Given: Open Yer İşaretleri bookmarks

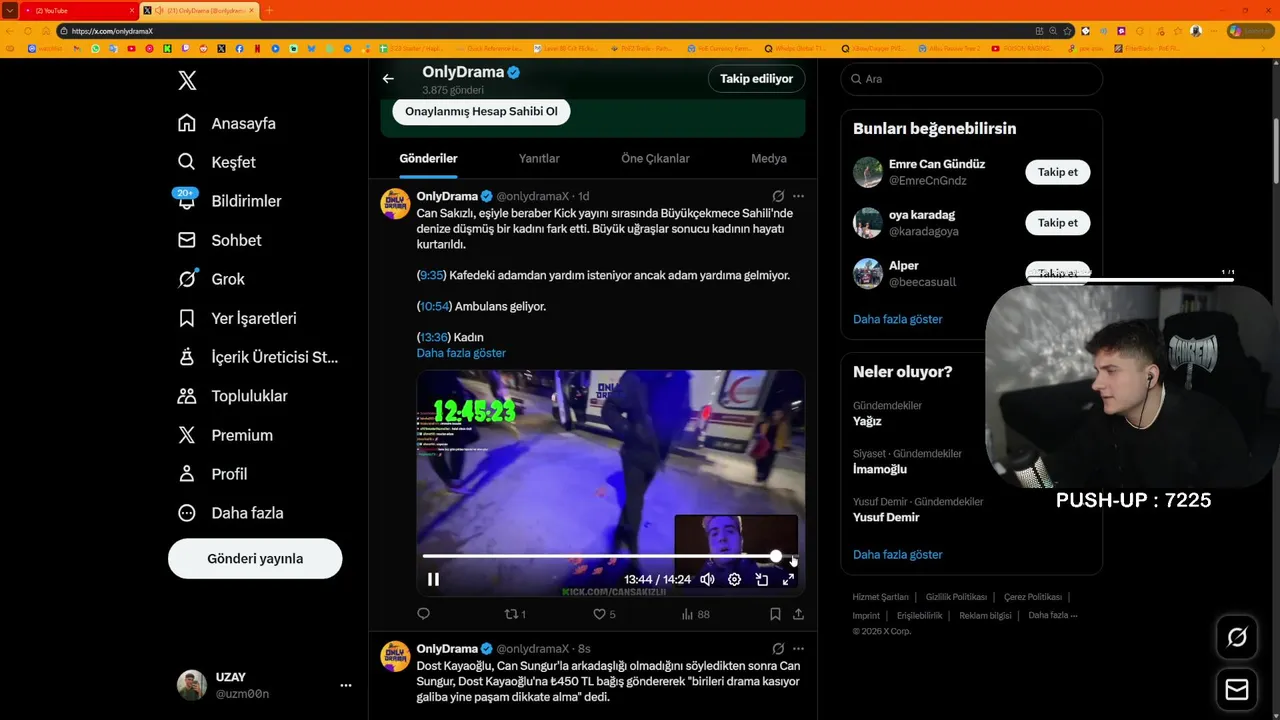Looking at the screenshot, I should pos(236,318).
